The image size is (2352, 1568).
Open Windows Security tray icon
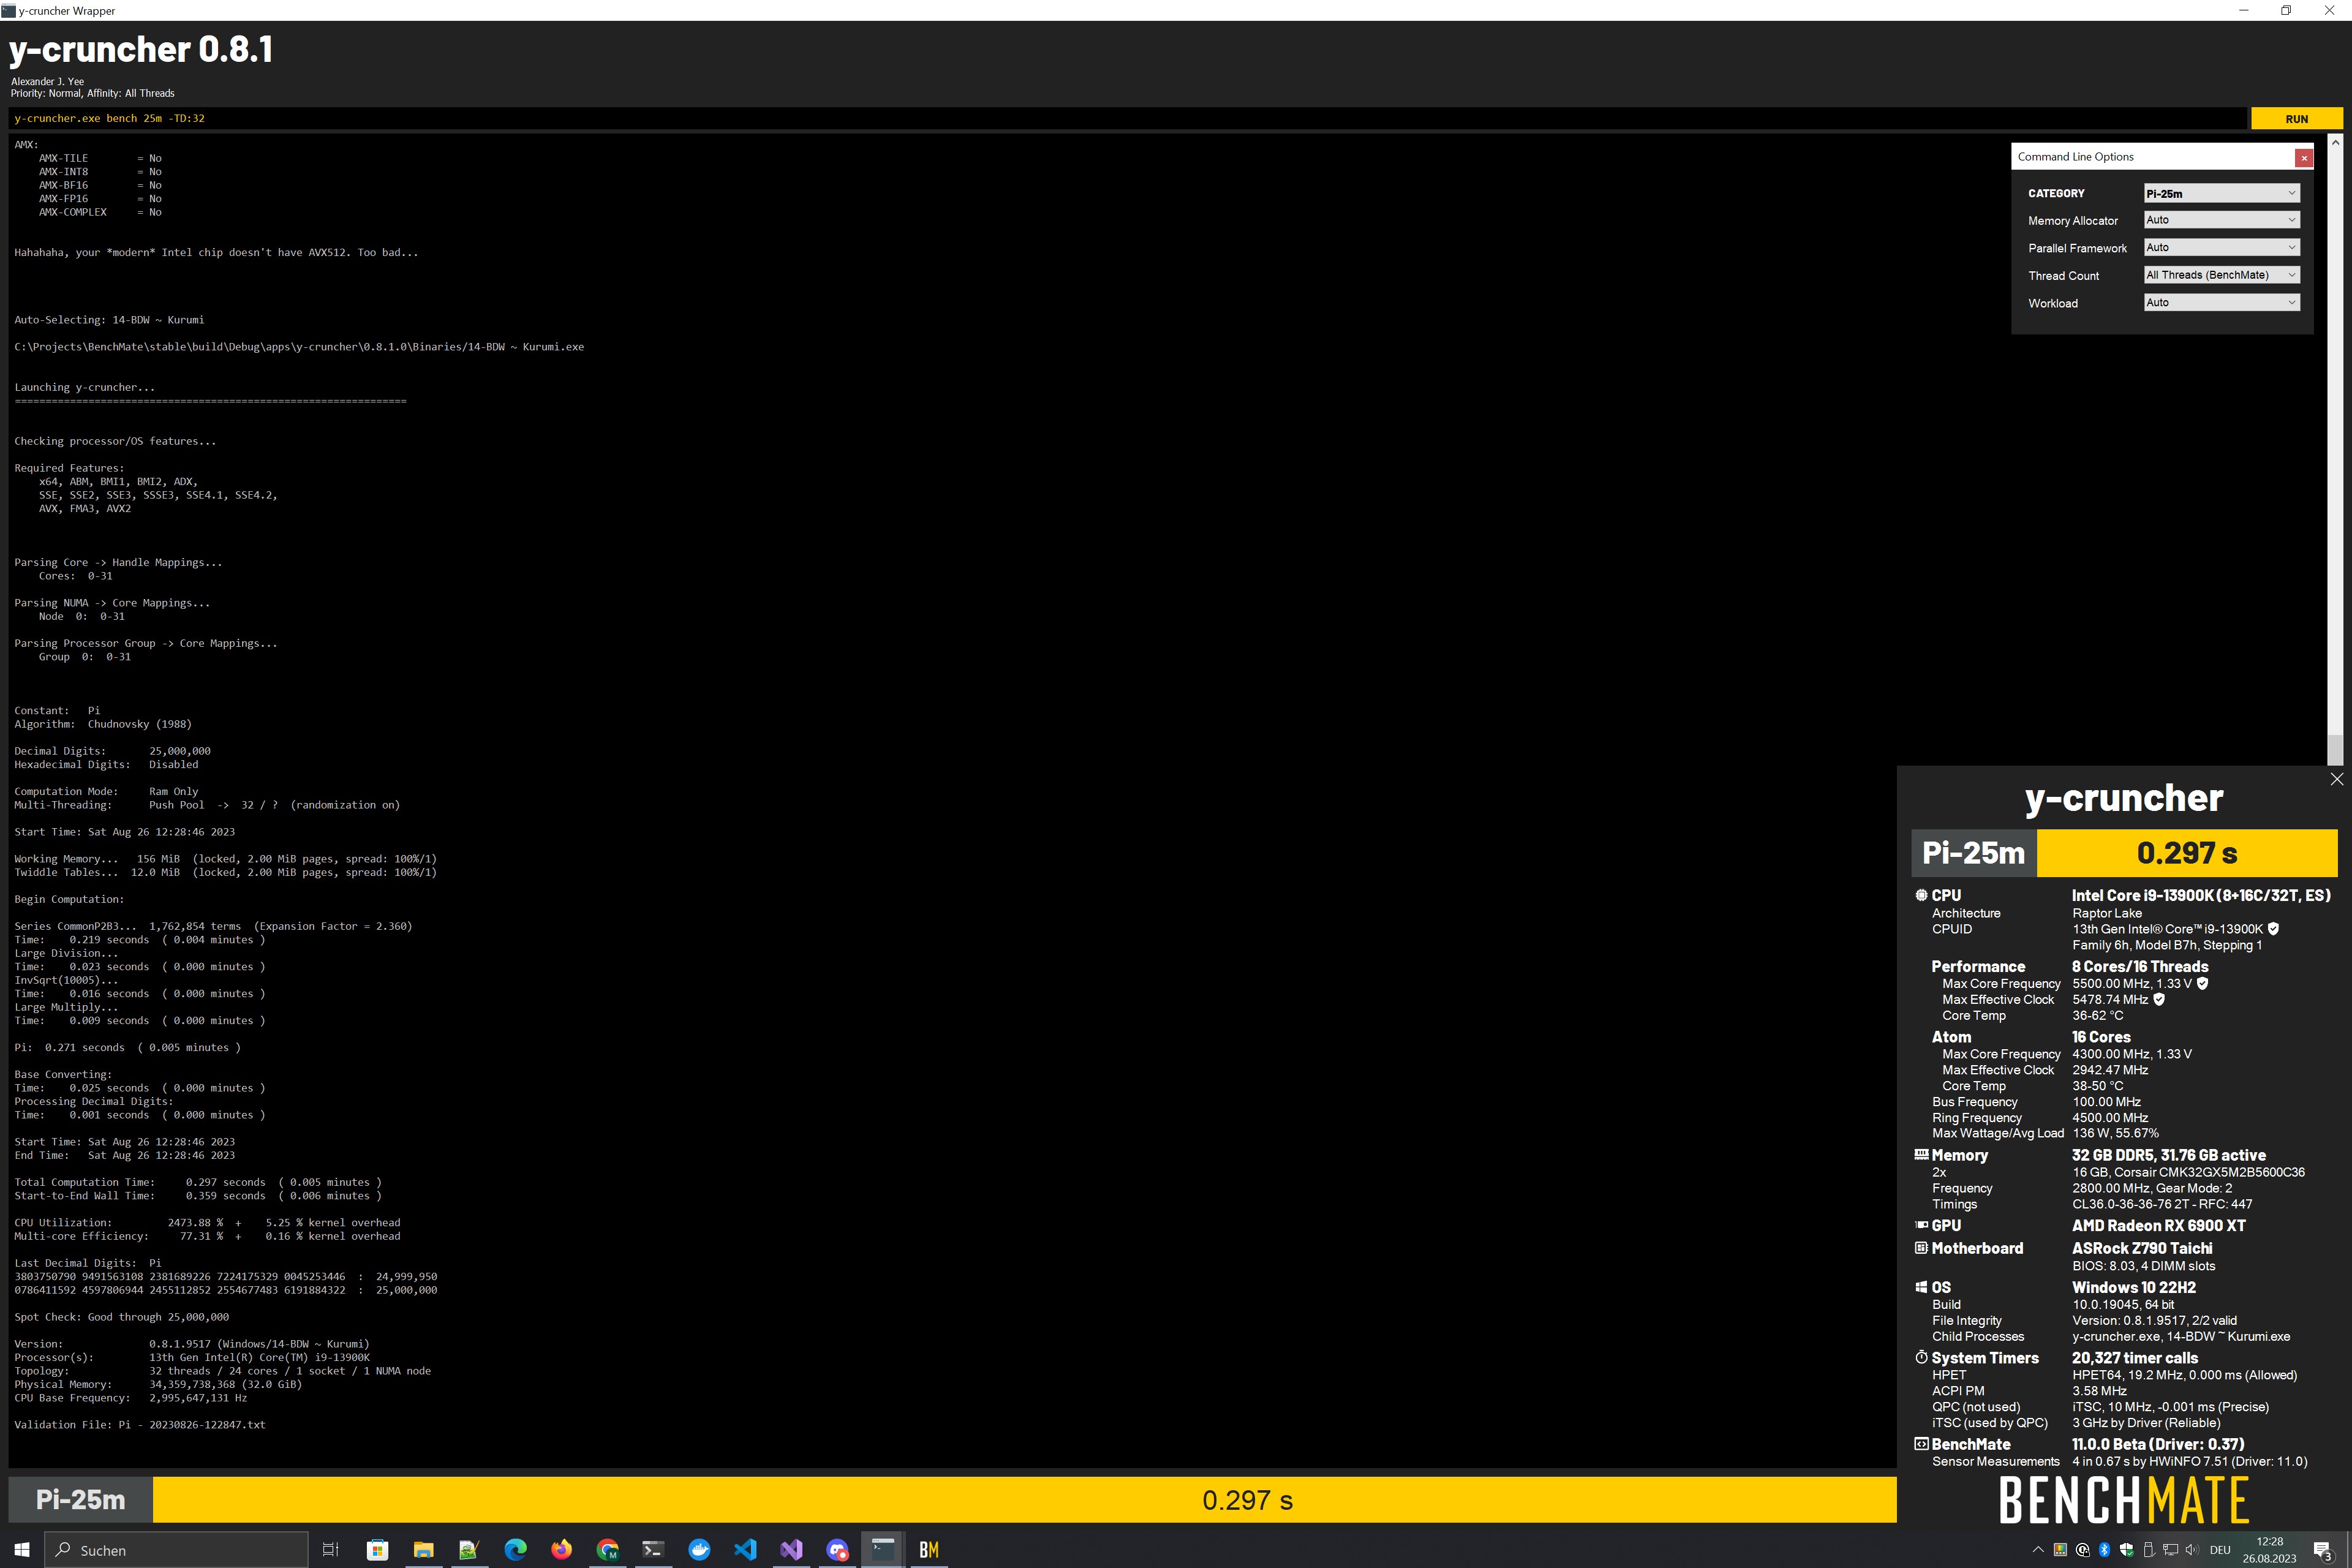coord(2126,1550)
